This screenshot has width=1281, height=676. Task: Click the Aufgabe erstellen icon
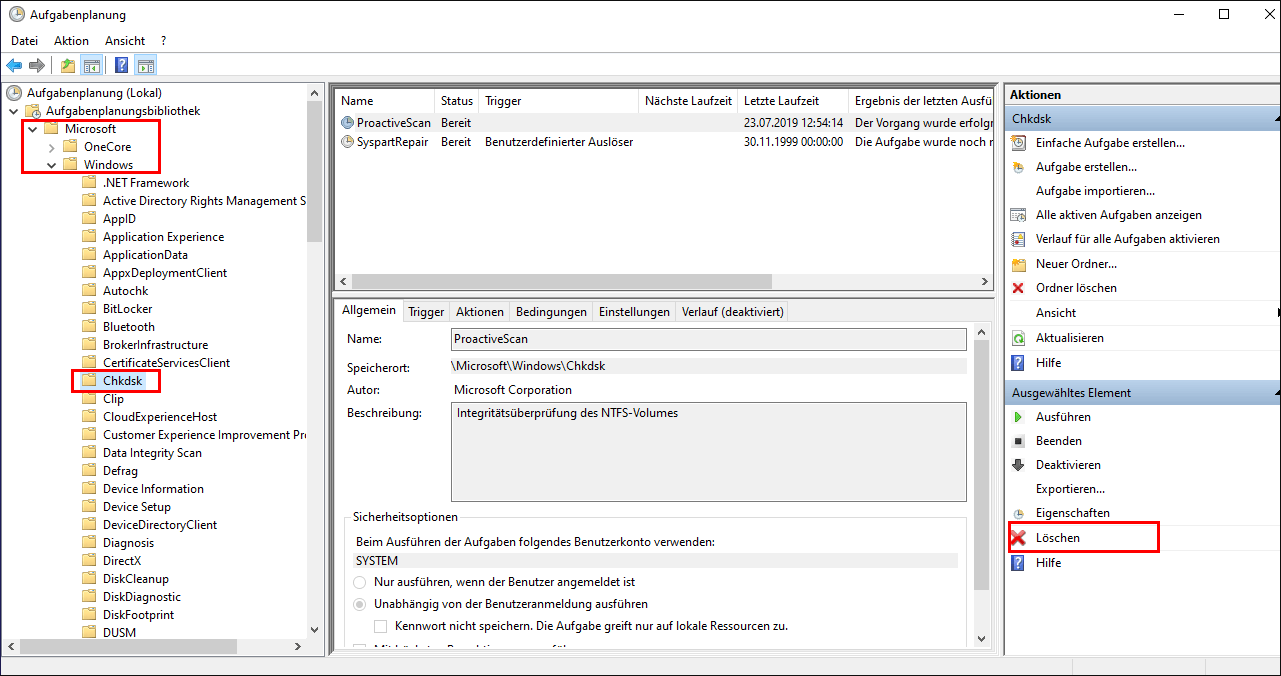point(1018,167)
